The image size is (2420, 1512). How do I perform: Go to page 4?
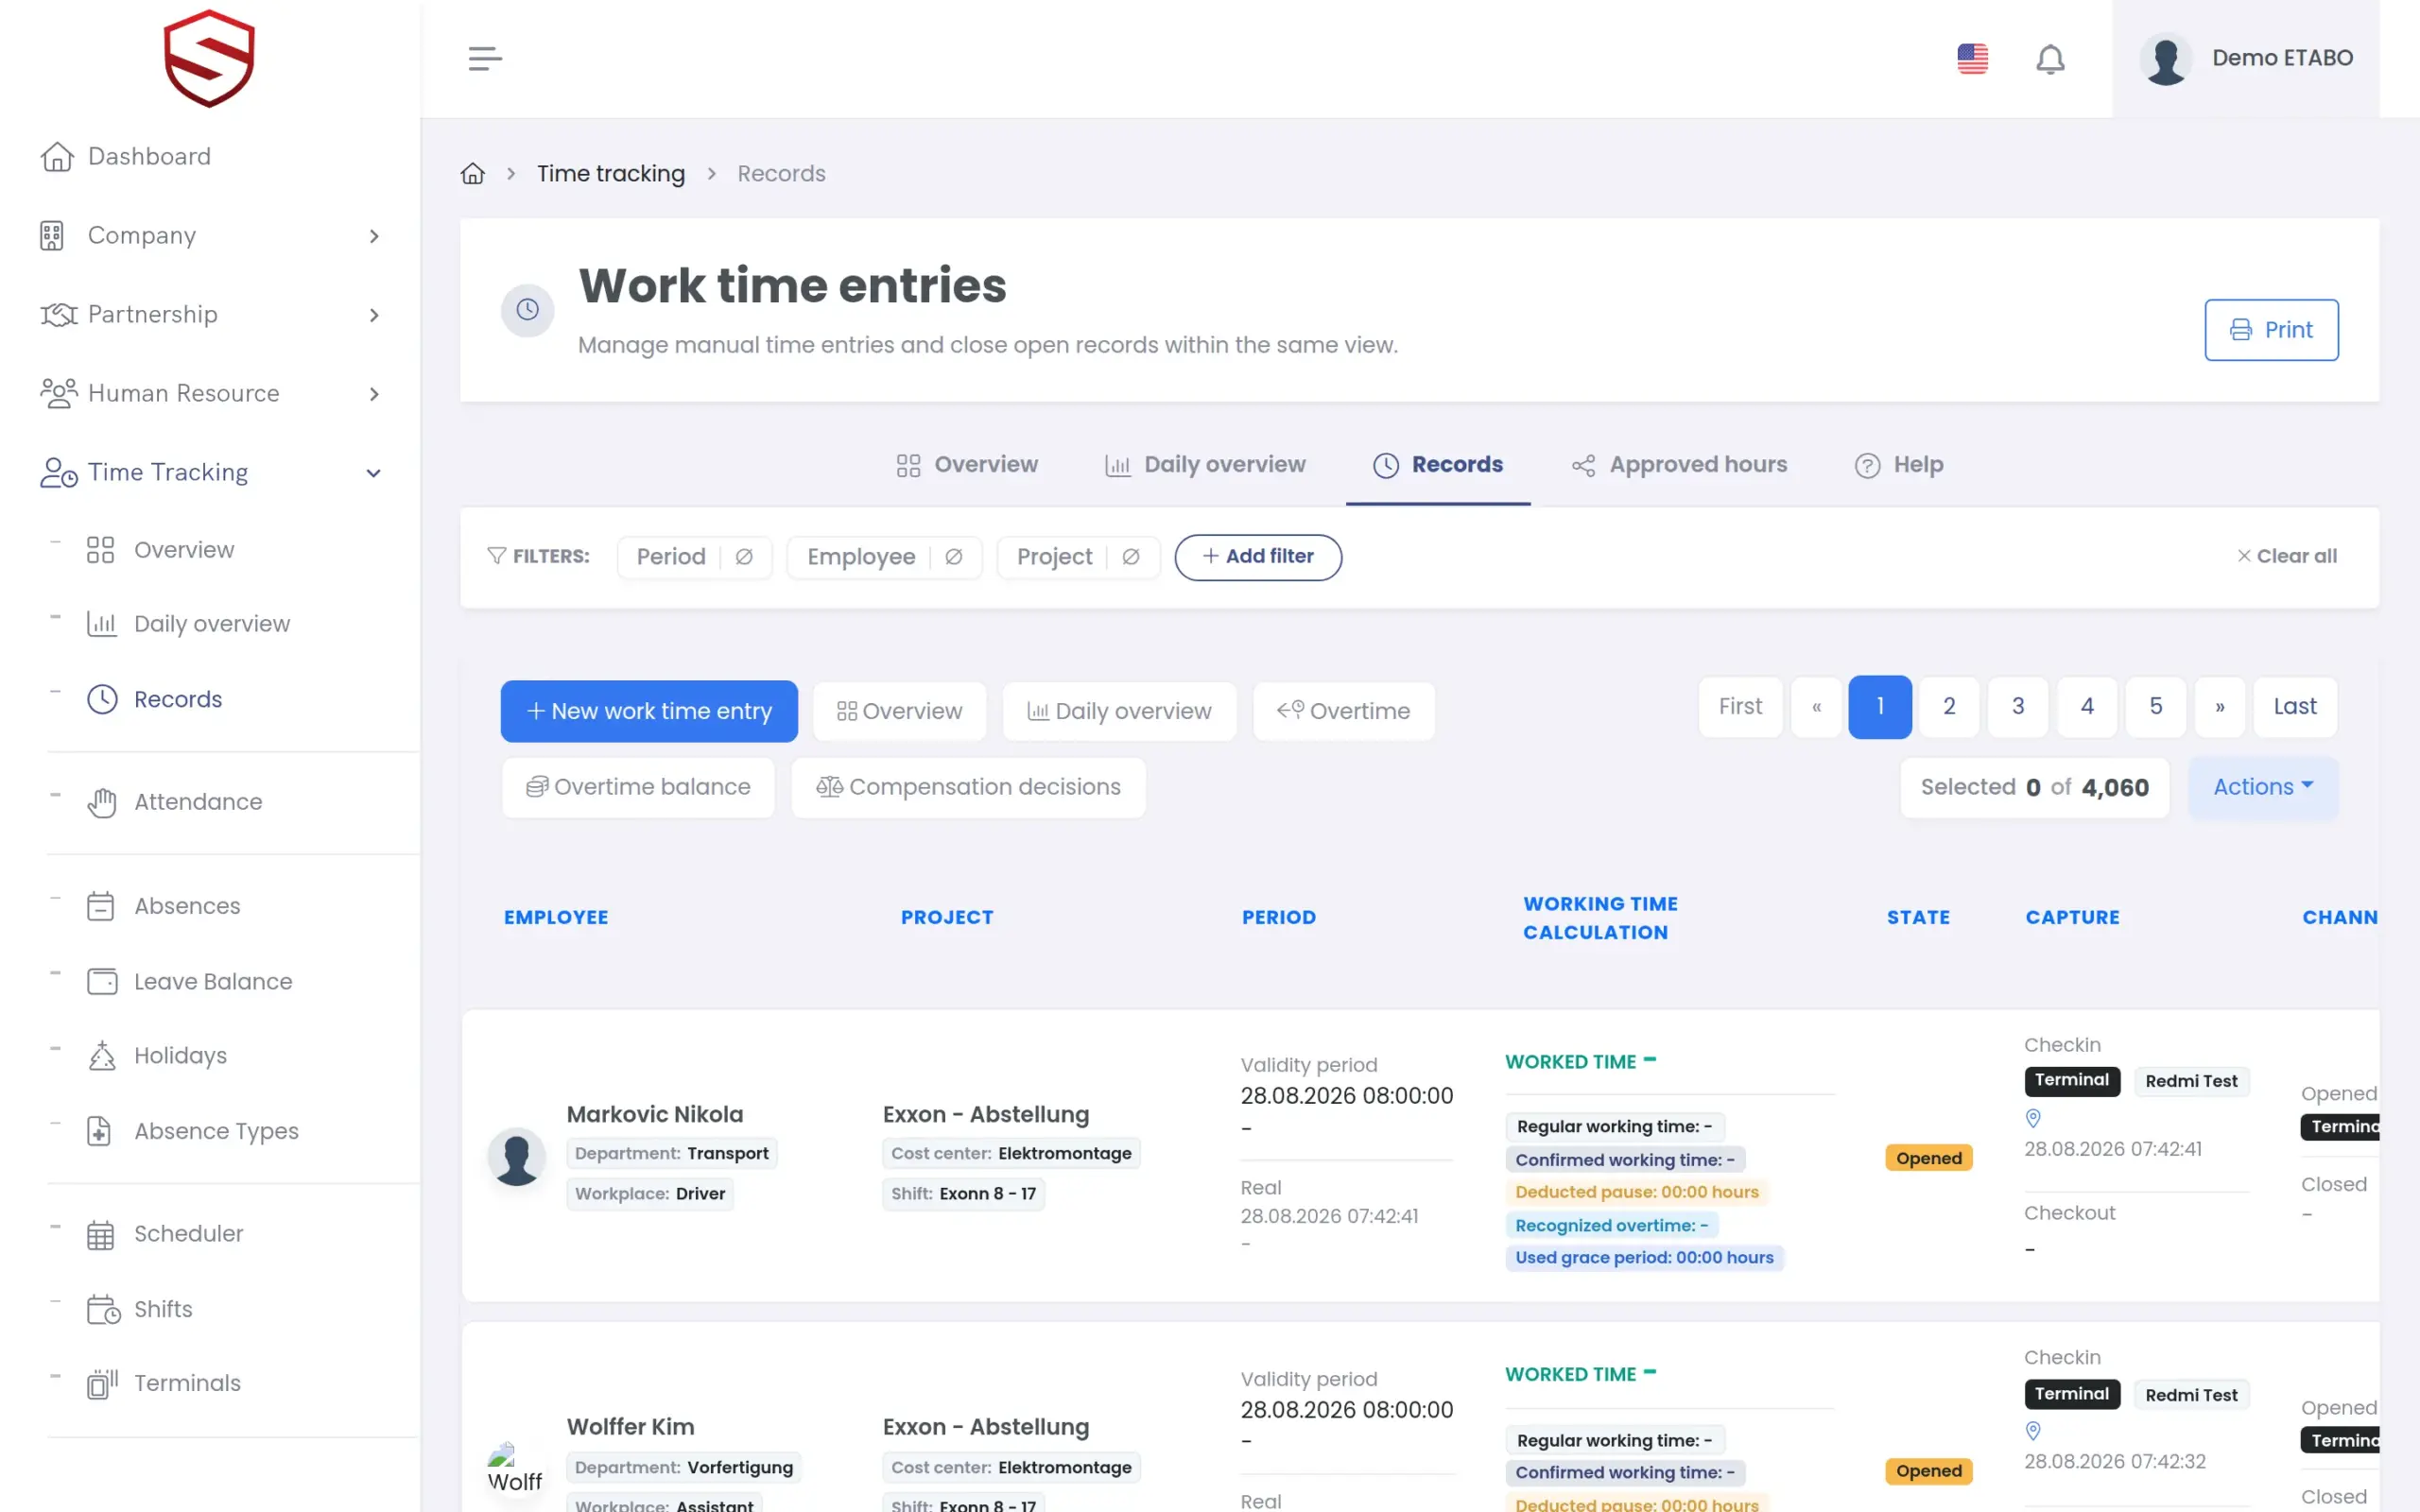[2086, 707]
